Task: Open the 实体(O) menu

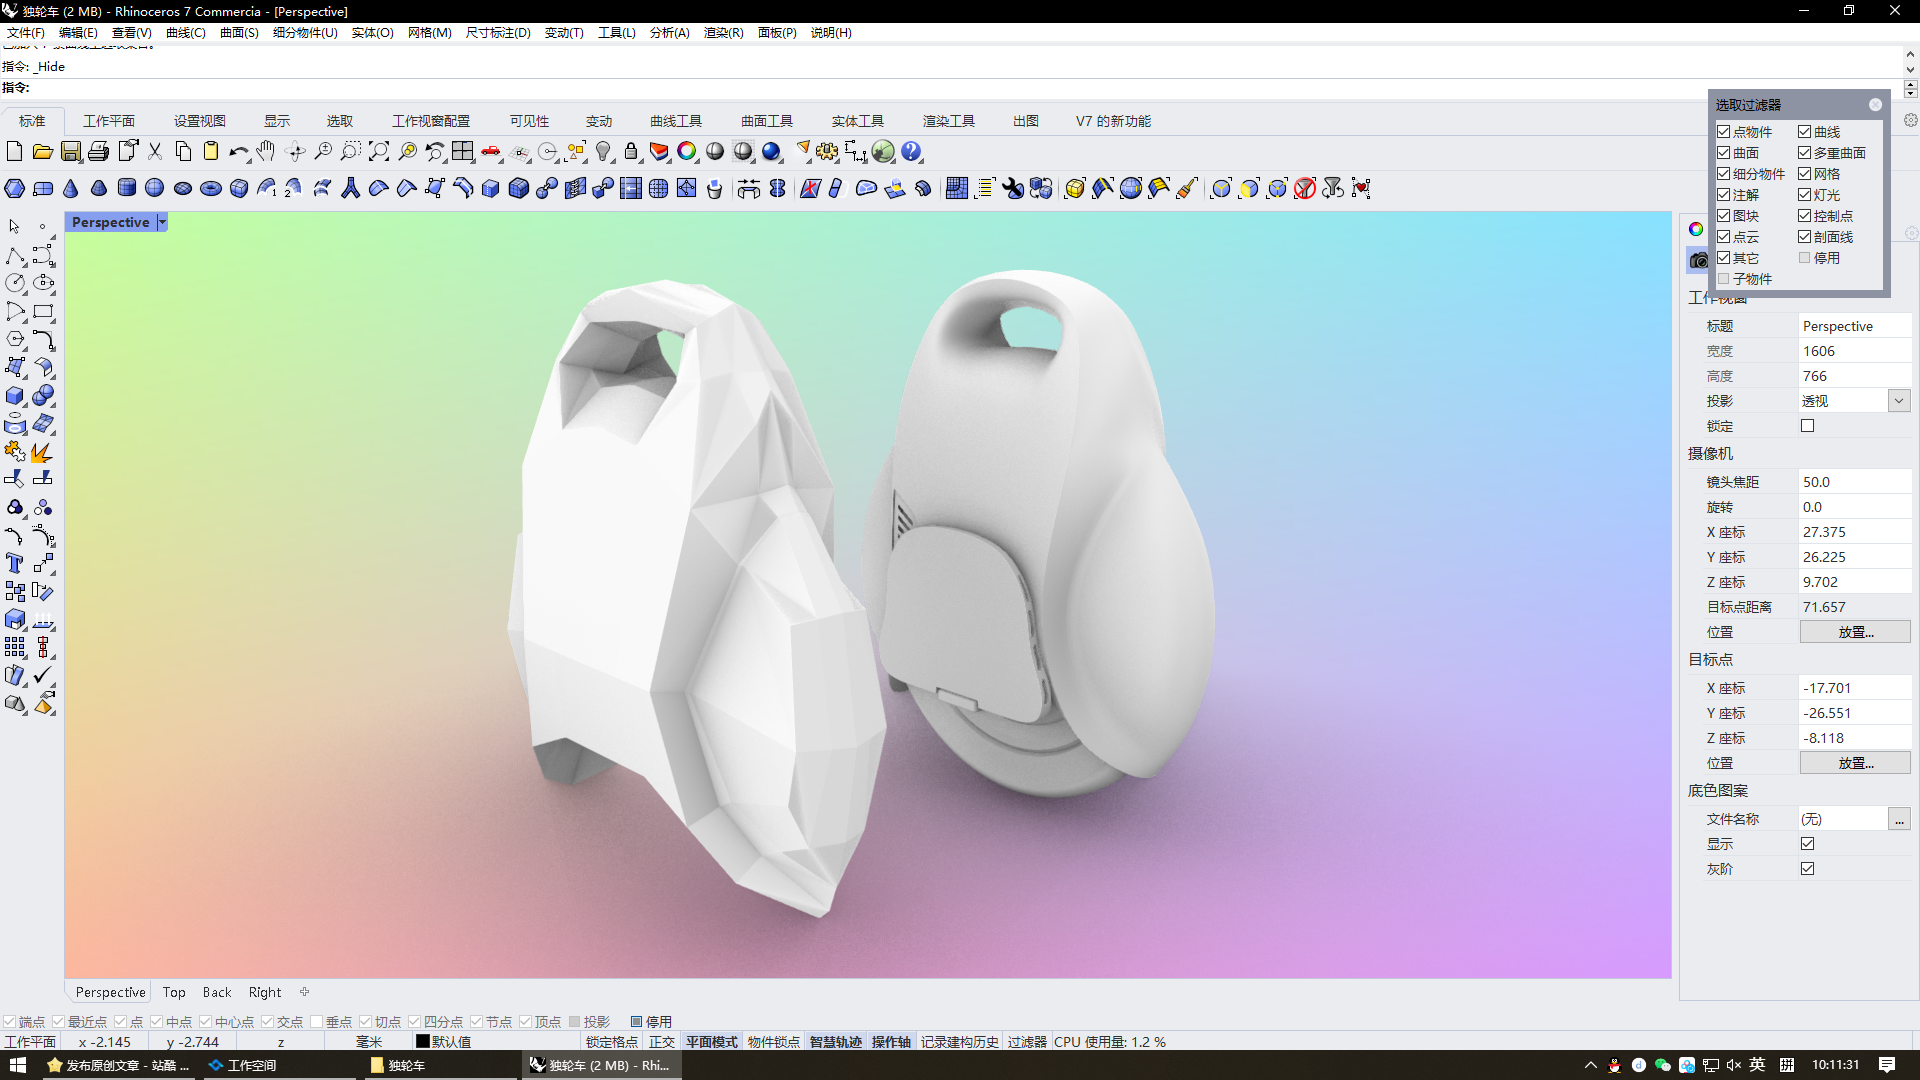Action: (372, 33)
